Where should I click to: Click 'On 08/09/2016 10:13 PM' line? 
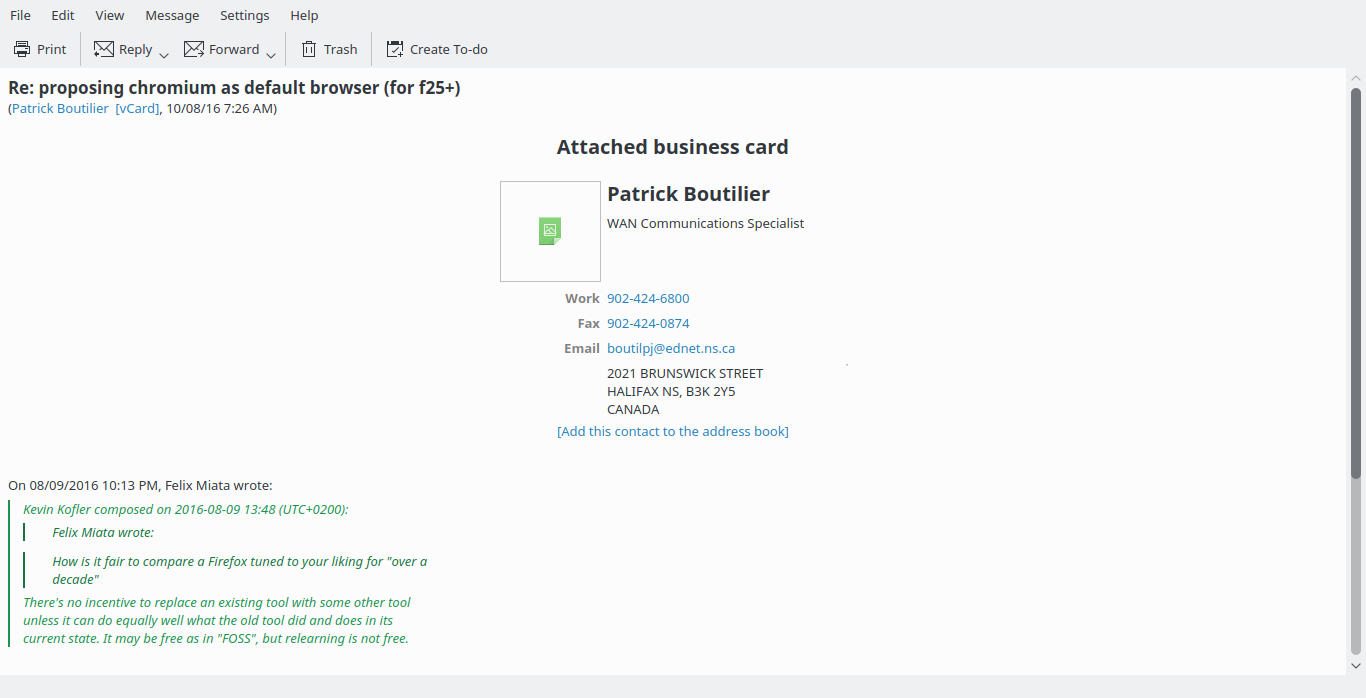coord(140,485)
